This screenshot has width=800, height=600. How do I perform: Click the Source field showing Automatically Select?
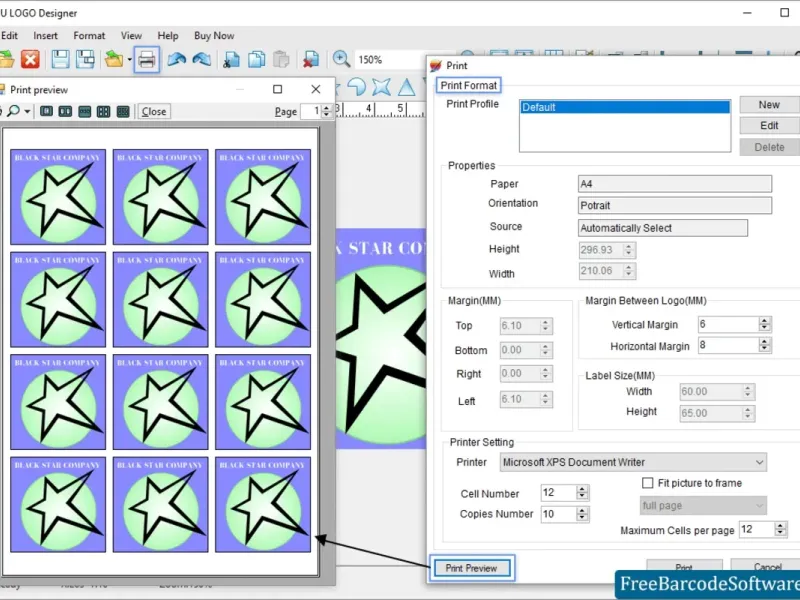tap(663, 228)
